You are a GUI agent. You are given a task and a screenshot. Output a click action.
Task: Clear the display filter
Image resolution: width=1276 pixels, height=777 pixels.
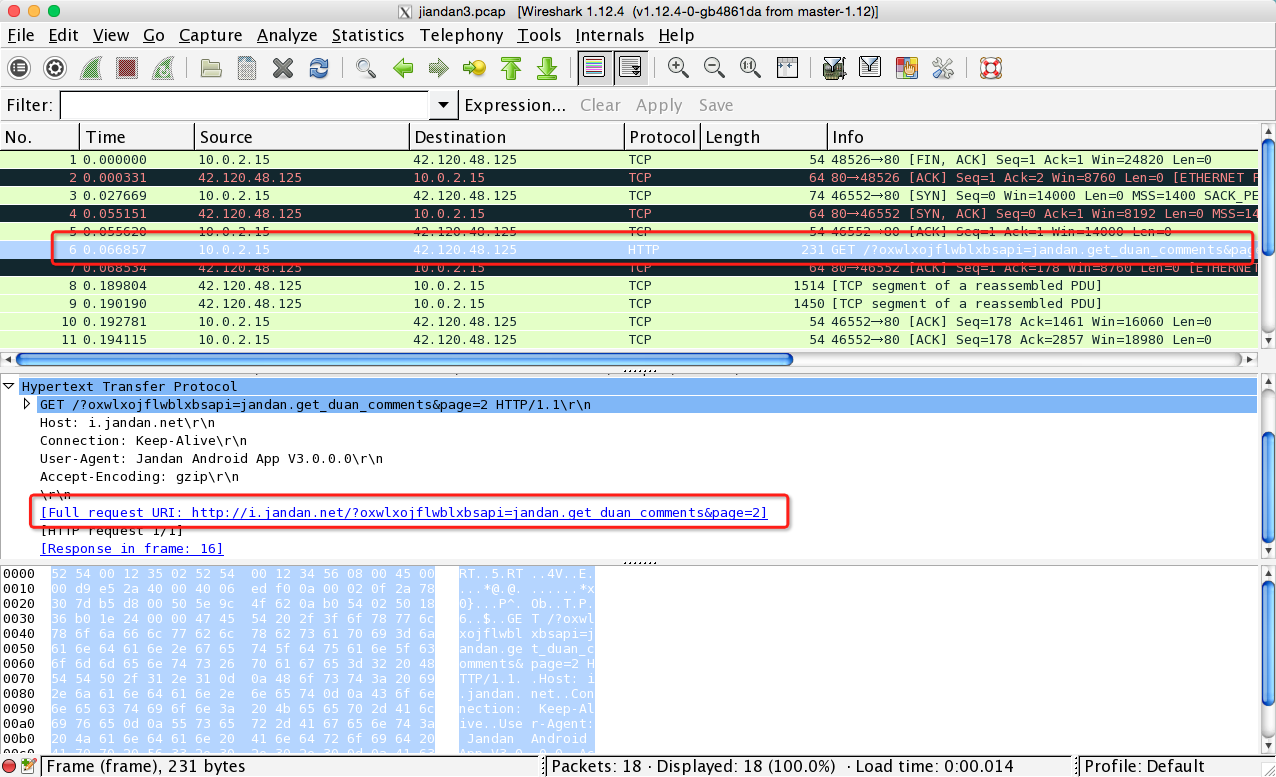pos(600,105)
